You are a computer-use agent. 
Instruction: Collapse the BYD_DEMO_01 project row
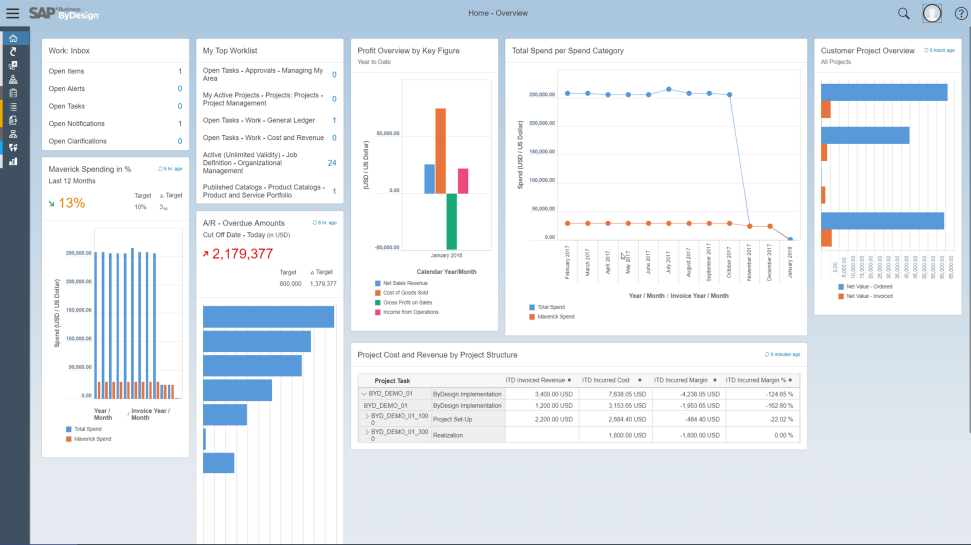tap(364, 394)
